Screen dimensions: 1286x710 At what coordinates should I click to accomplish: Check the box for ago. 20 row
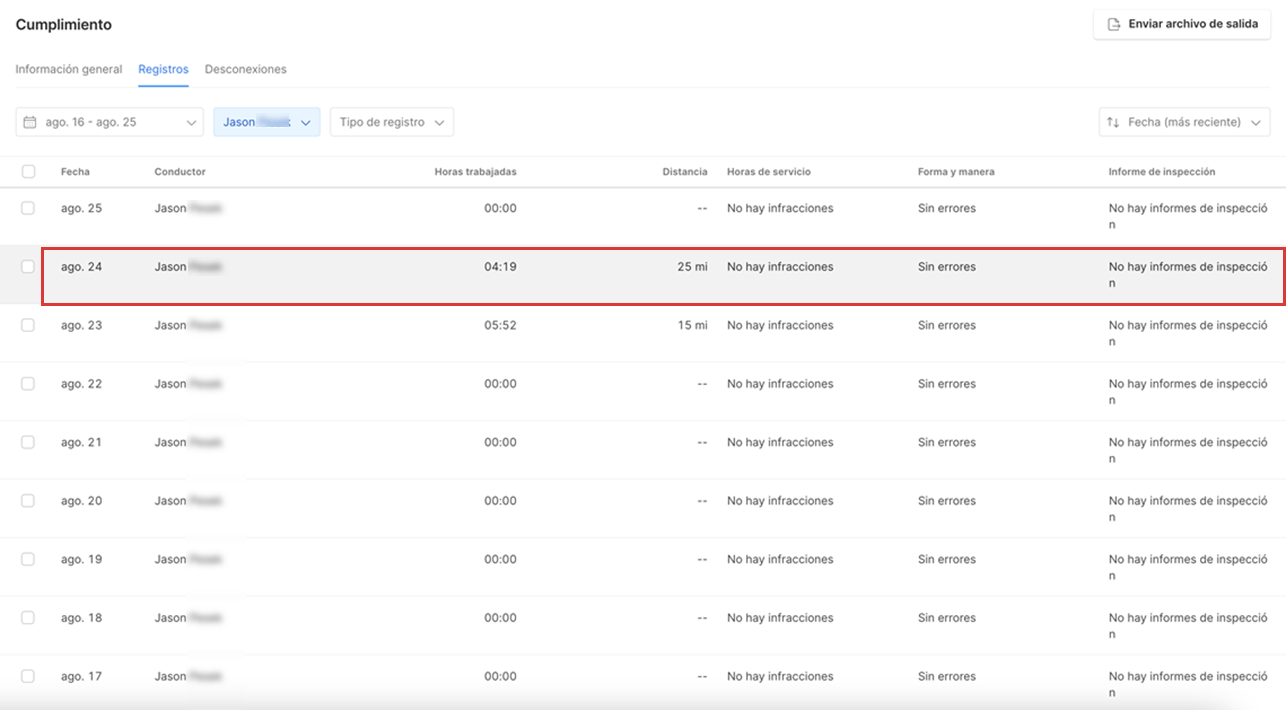[x=28, y=501]
